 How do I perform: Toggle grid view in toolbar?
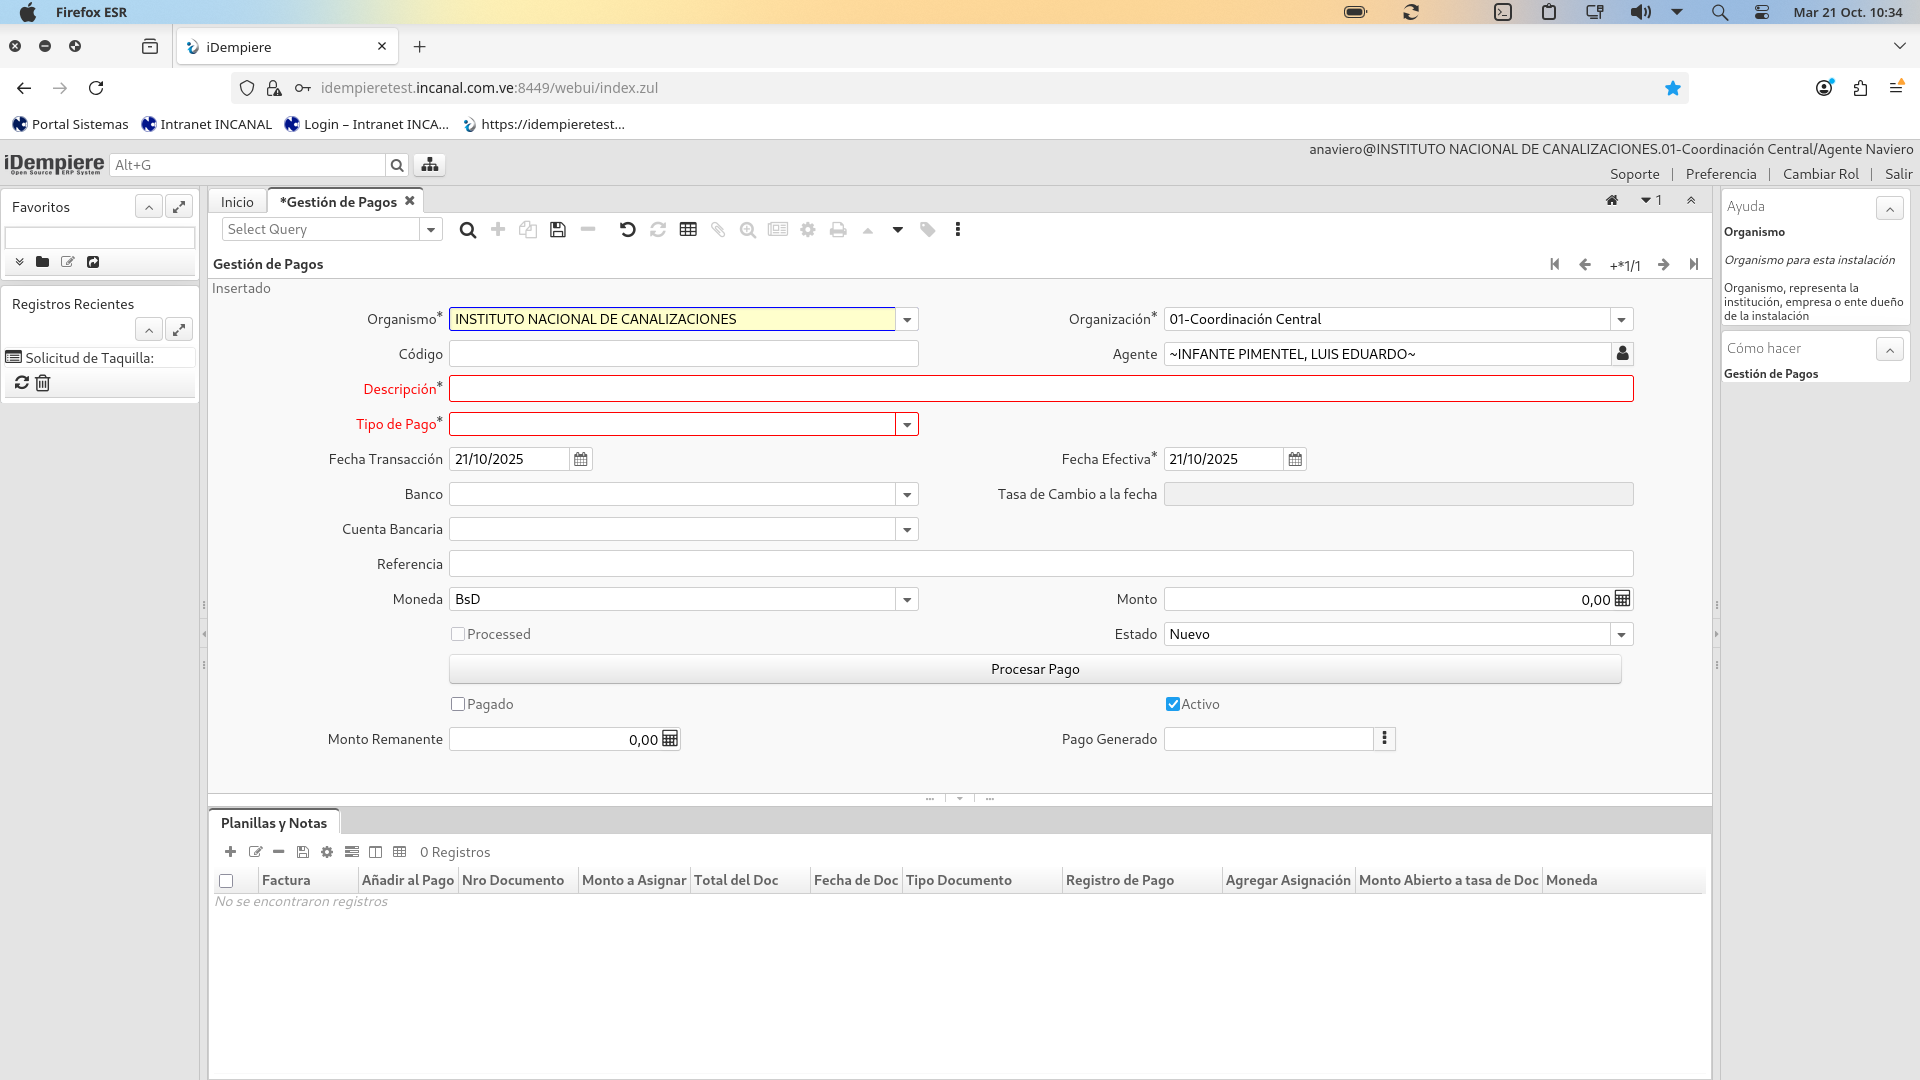coord(688,230)
